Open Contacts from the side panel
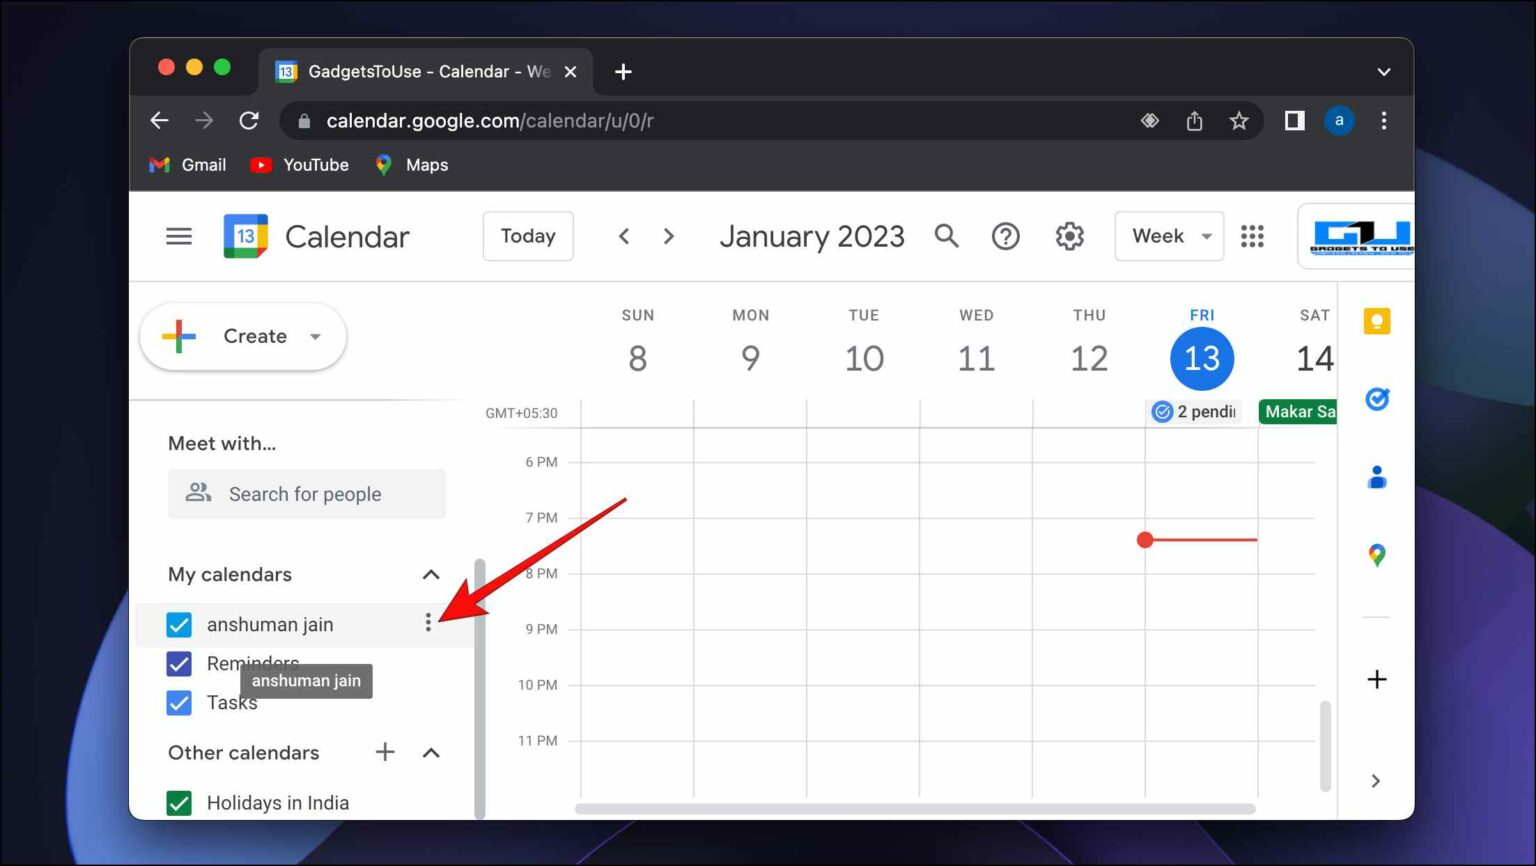This screenshot has height=866, width=1536. click(x=1377, y=477)
